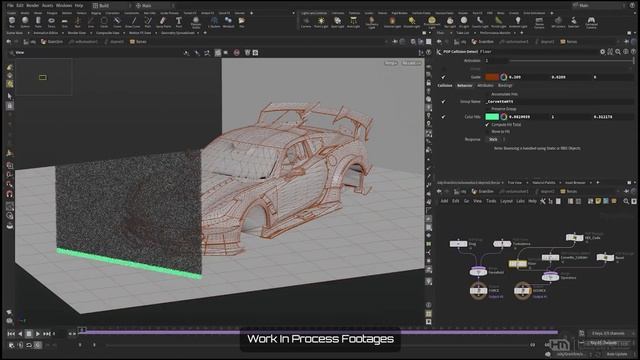The height and width of the screenshot is (360, 640).
Task: Stop playback button in playbar
Action: pyautogui.click(x=29, y=334)
